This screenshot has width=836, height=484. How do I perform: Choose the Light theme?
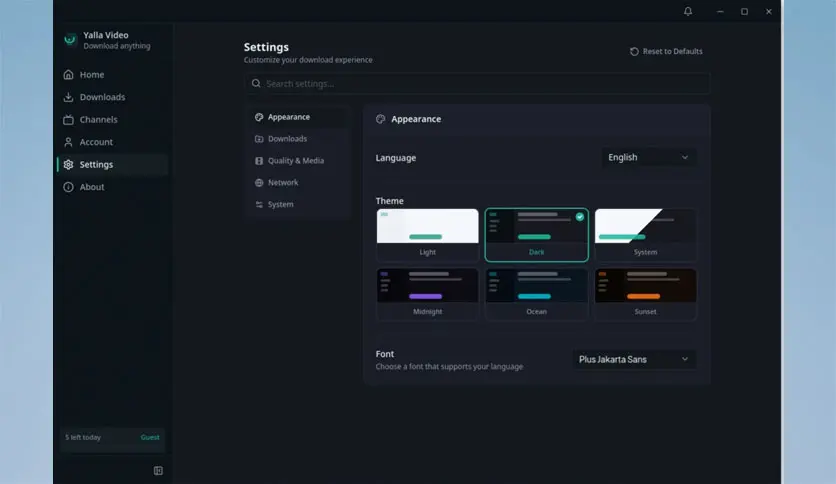click(428, 235)
